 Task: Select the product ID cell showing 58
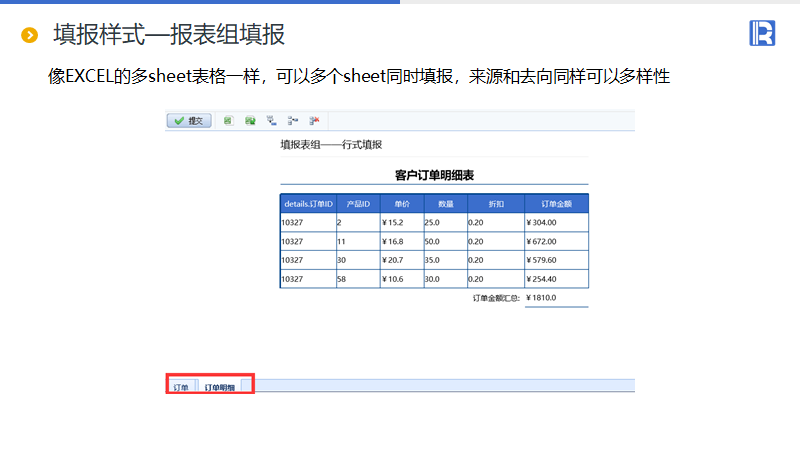click(358, 279)
